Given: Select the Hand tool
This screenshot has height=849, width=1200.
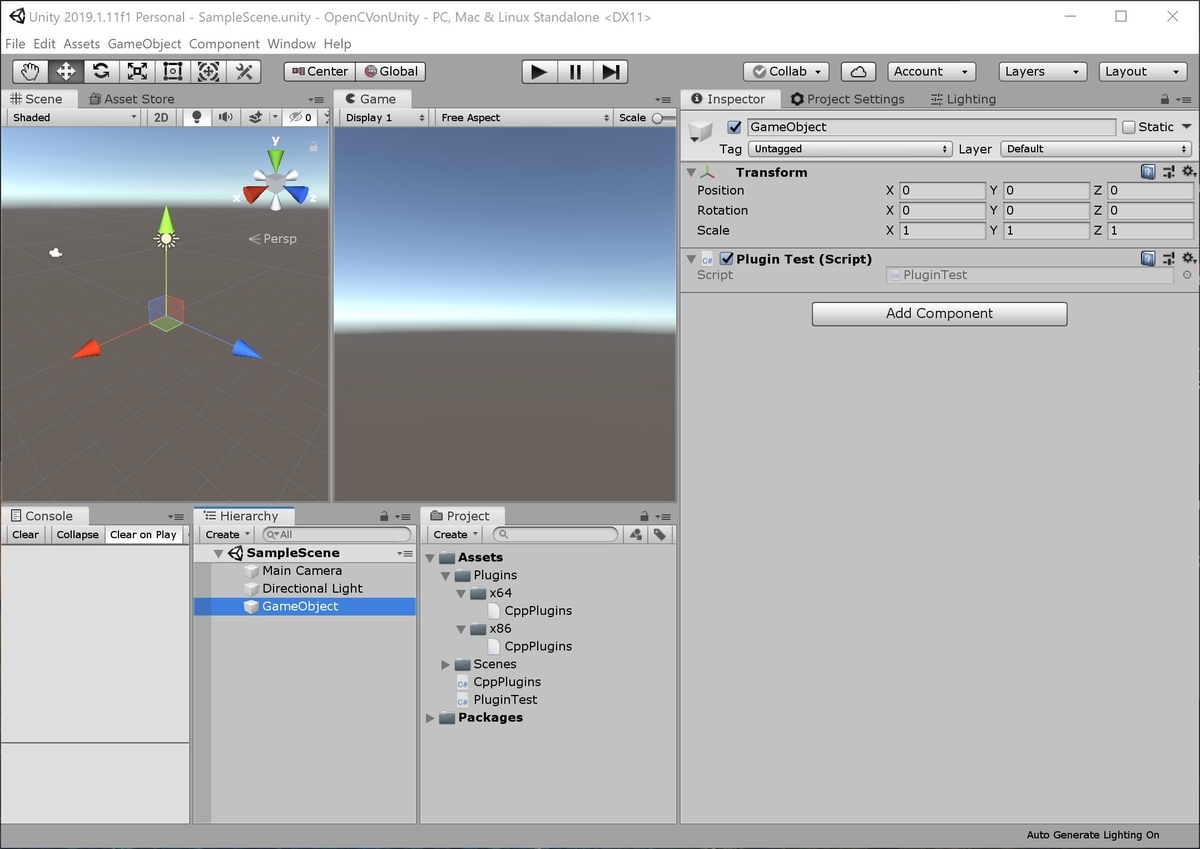Looking at the screenshot, I should (x=30, y=71).
